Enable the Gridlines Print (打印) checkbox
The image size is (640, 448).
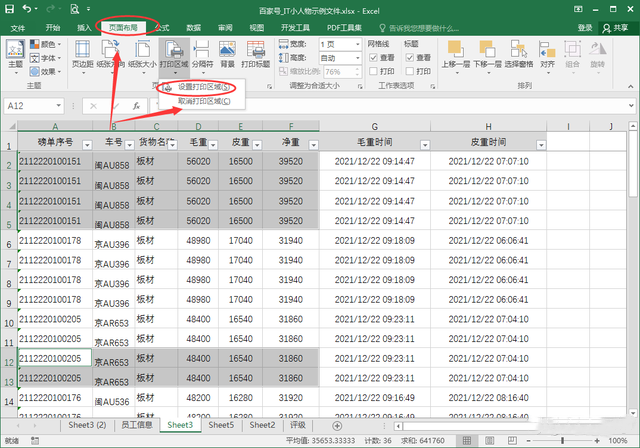[374, 71]
